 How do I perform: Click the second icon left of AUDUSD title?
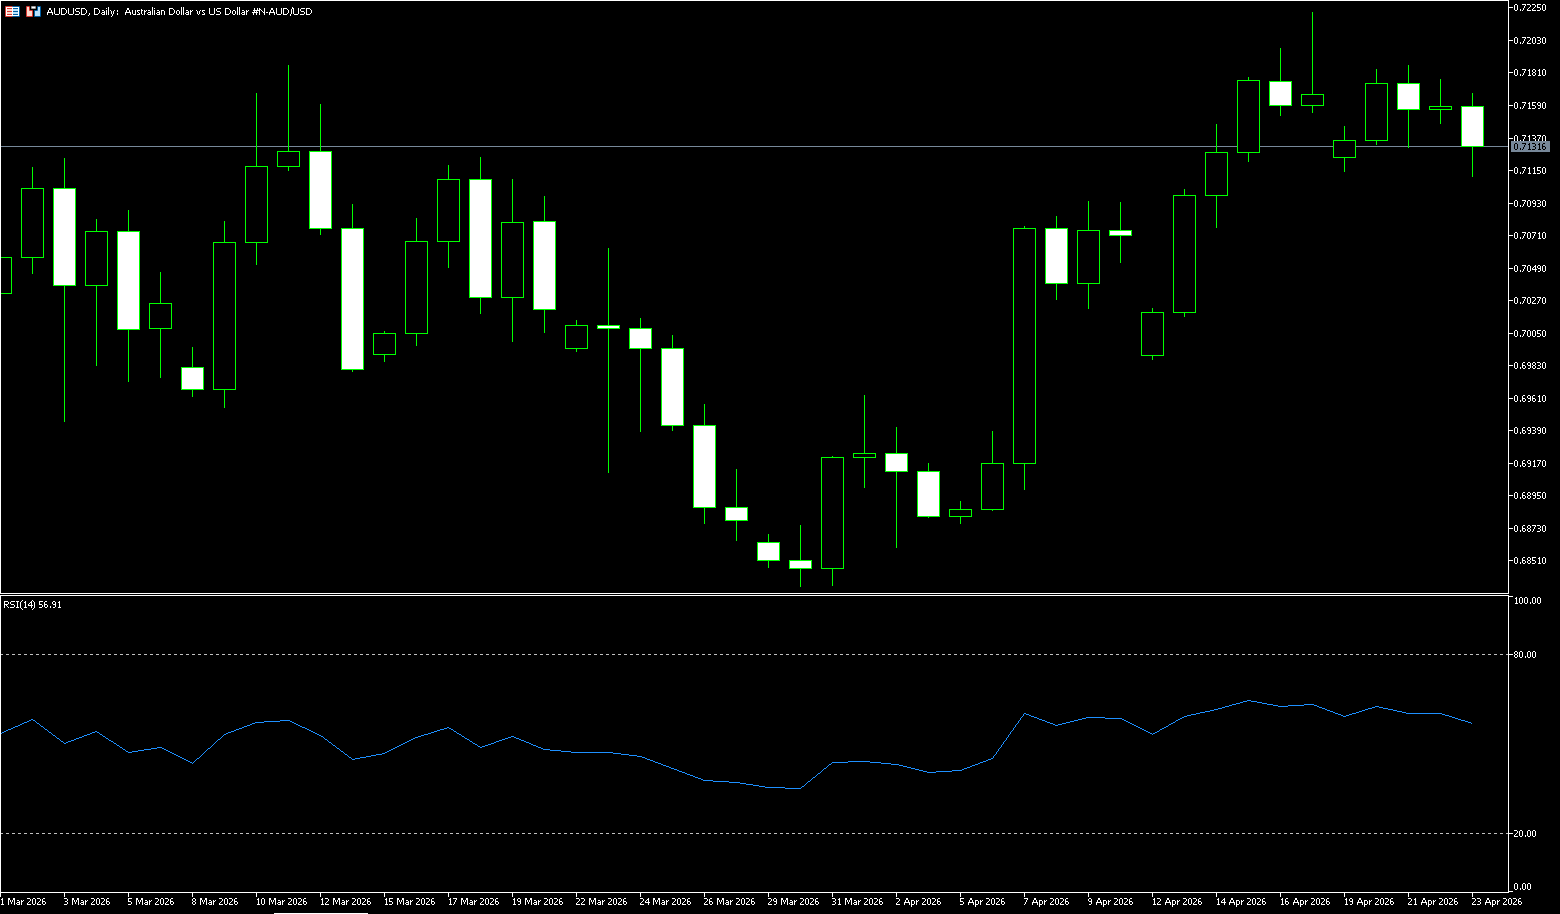click(33, 11)
